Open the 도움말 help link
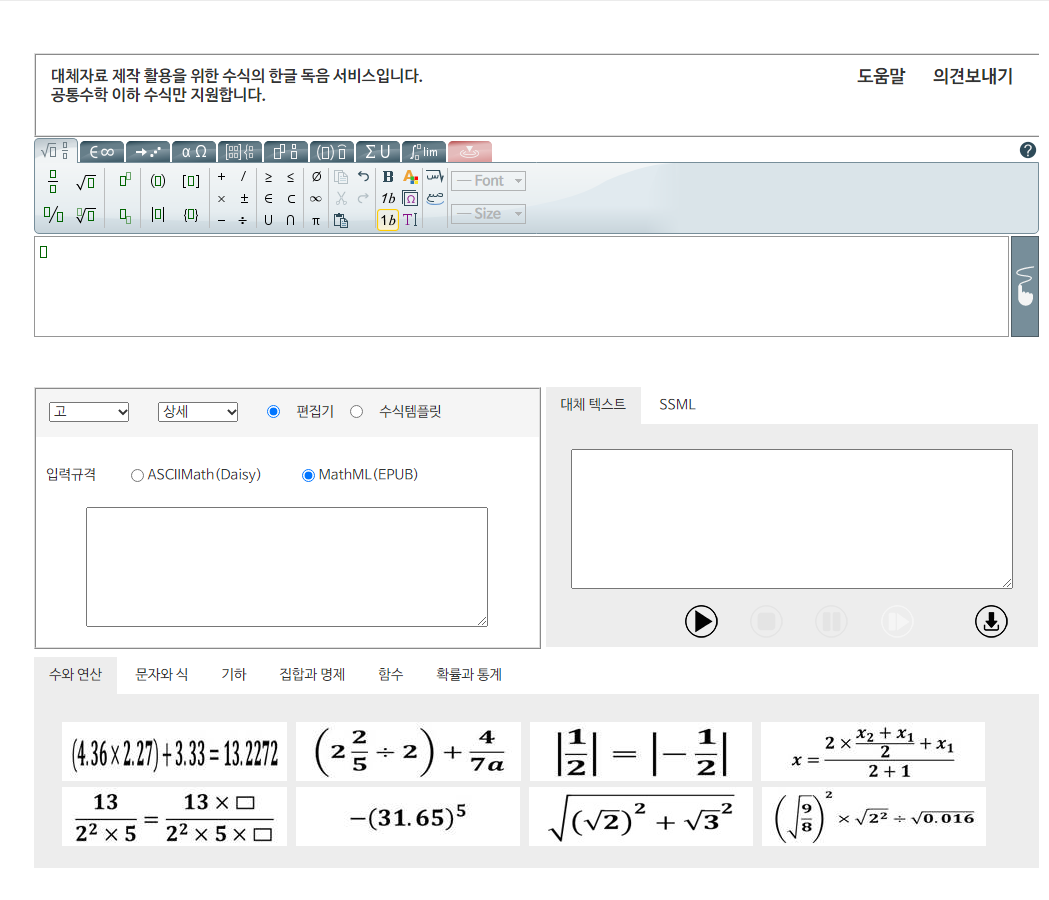1049x900 pixels. [x=881, y=76]
